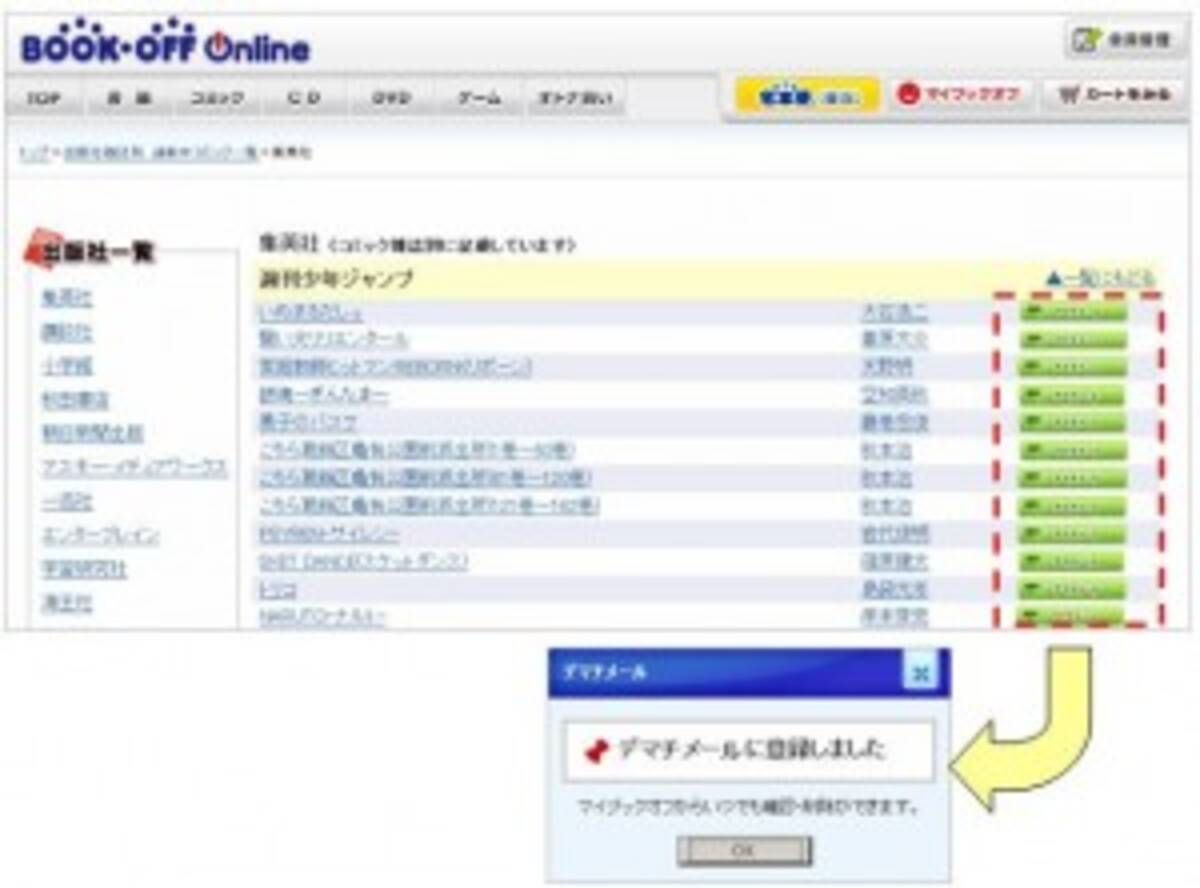
Task: Click green mail button on REBORN! row
Action: (1072, 367)
